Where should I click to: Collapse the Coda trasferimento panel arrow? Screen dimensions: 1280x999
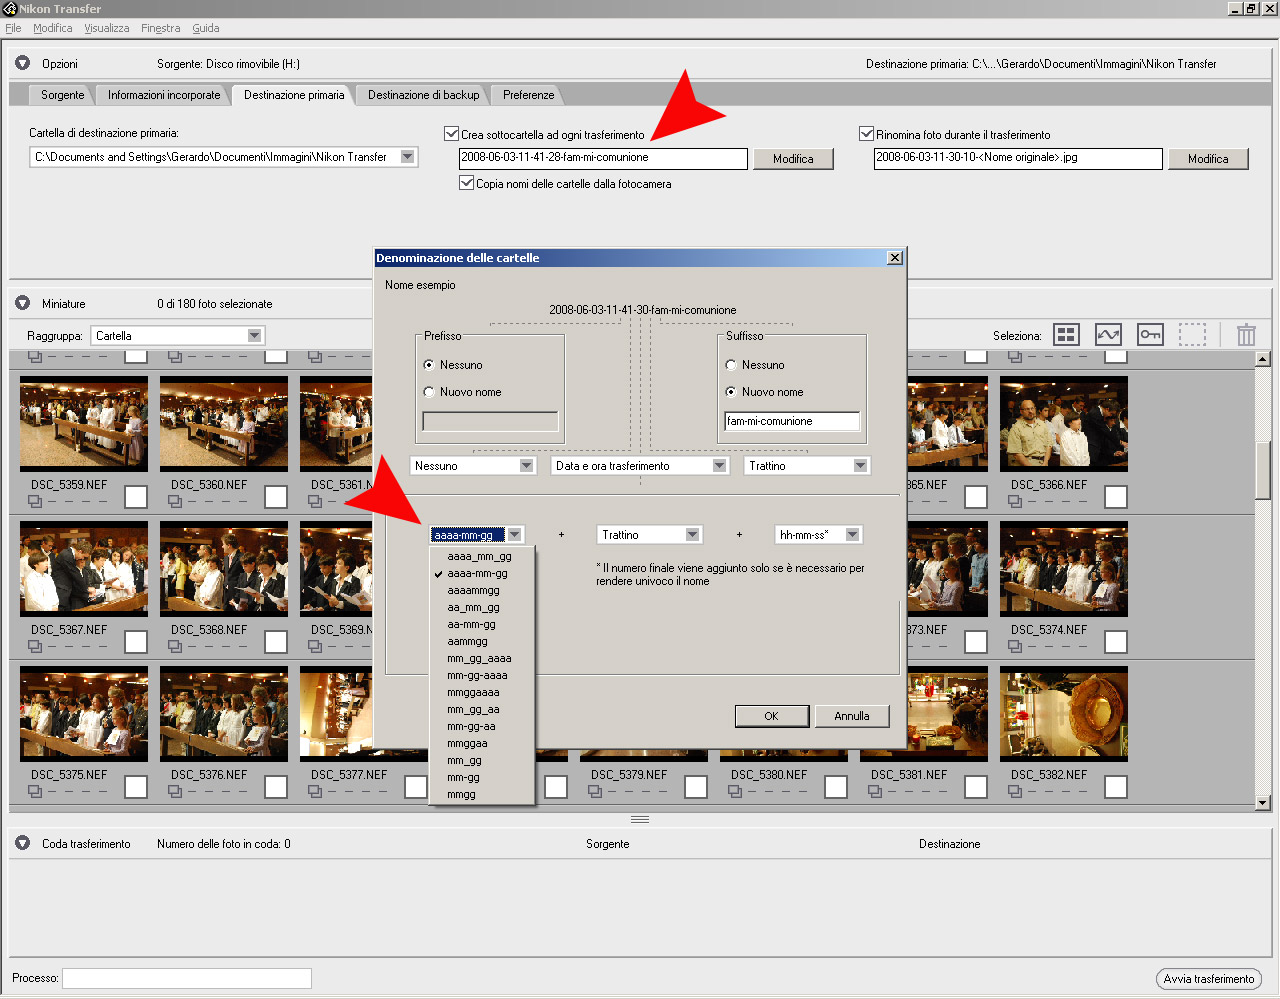coord(22,843)
